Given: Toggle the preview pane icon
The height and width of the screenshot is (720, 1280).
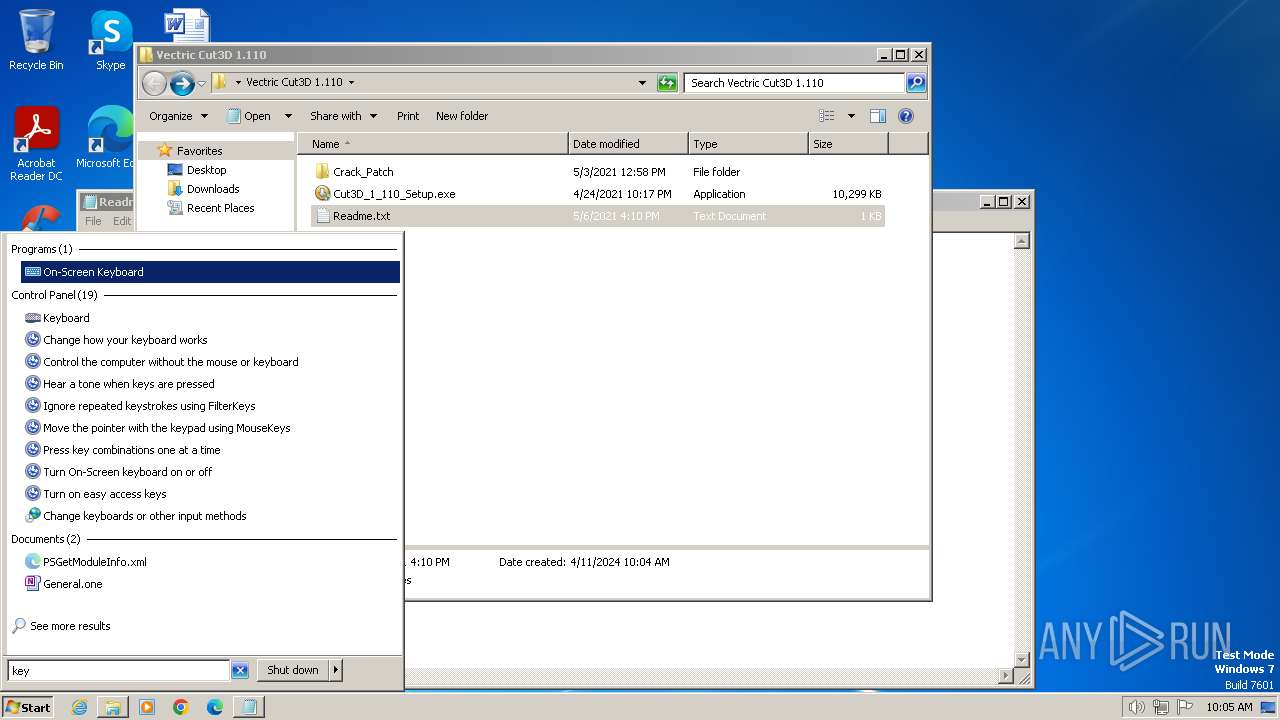Looking at the screenshot, I should (878, 116).
